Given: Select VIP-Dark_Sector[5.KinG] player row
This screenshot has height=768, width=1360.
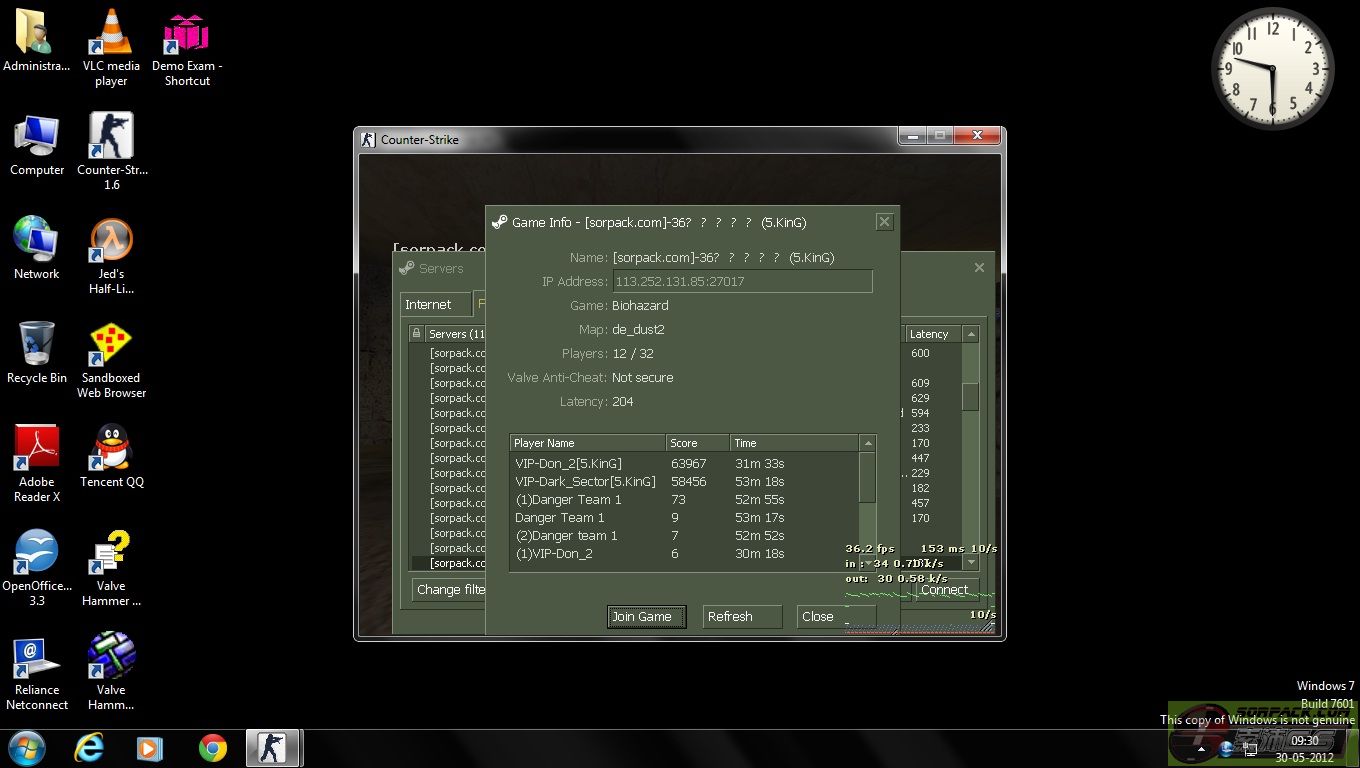Looking at the screenshot, I should pyautogui.click(x=586, y=482).
